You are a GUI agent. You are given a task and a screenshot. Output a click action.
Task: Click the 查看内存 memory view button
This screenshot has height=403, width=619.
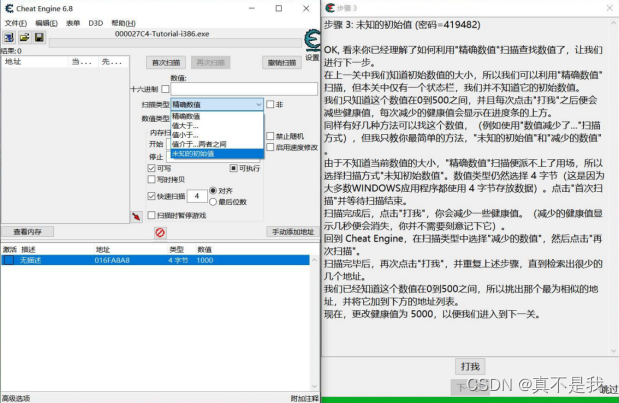tap(27, 232)
